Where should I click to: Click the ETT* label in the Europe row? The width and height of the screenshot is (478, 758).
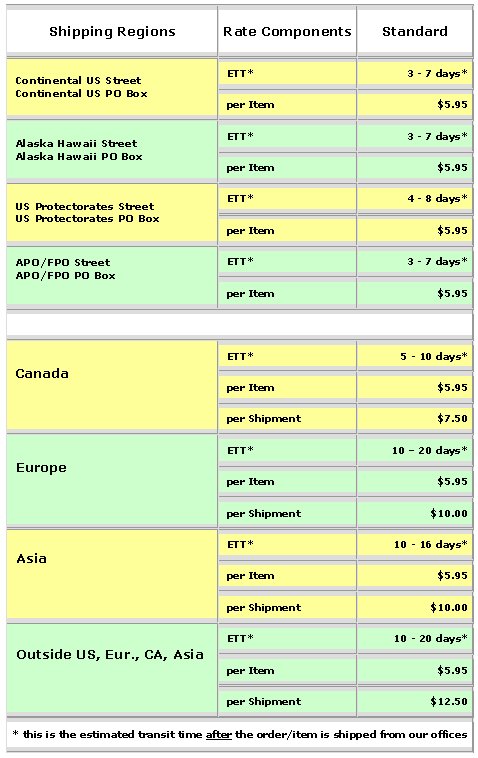[x=240, y=451]
